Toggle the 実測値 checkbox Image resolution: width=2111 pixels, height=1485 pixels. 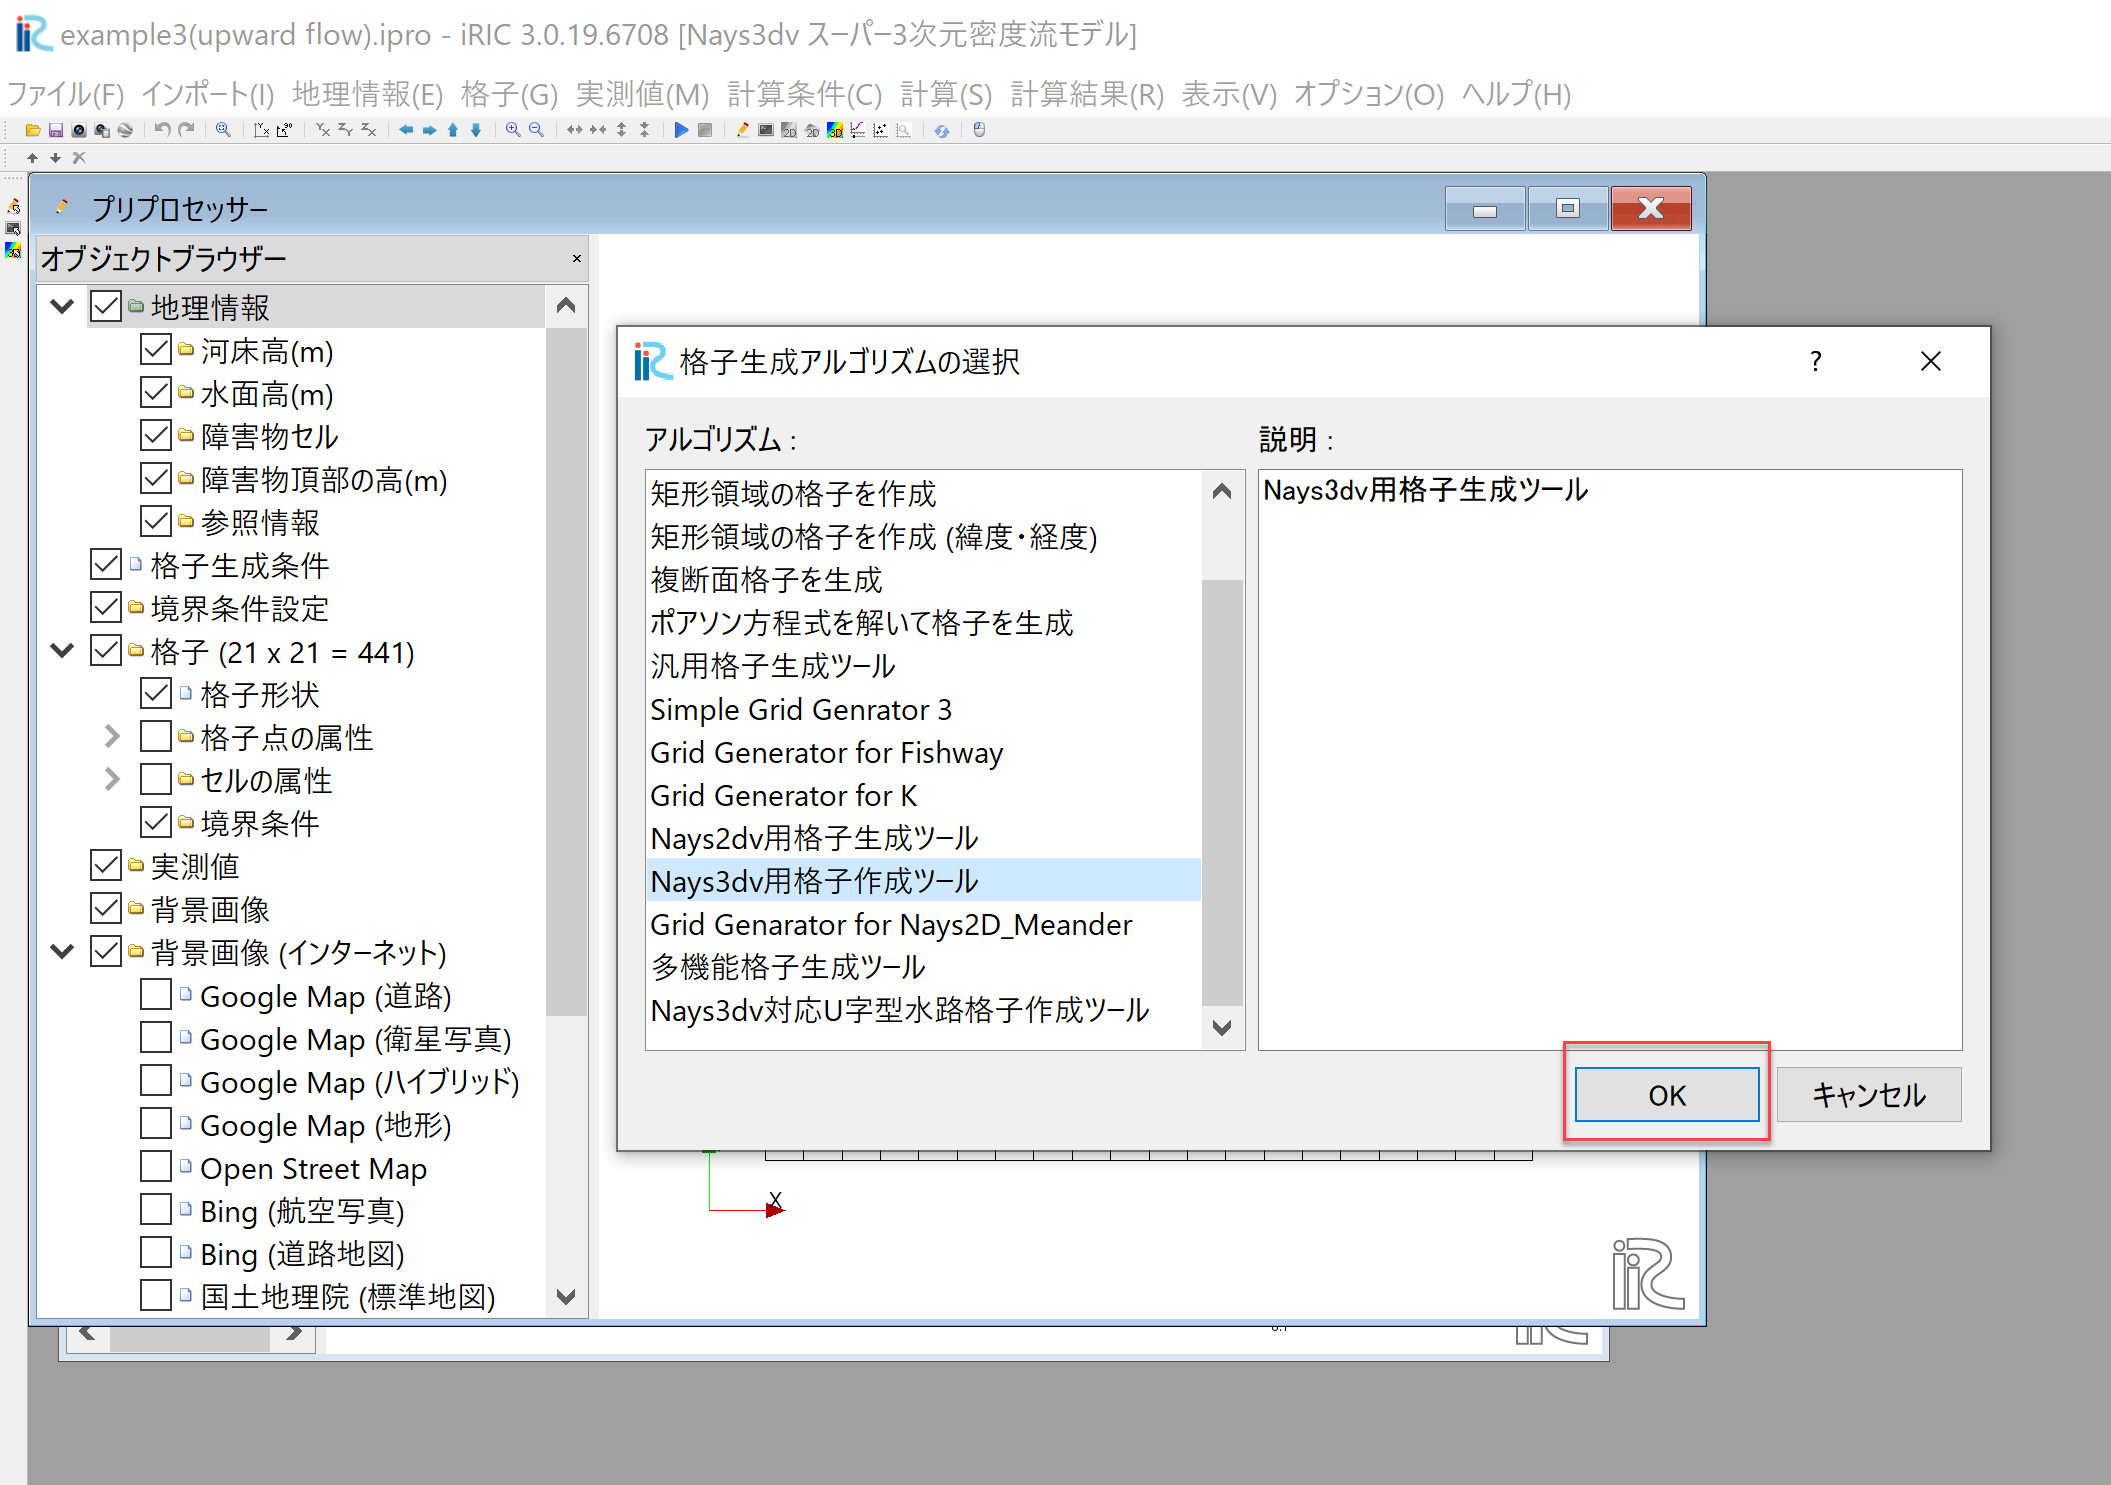coord(106,866)
